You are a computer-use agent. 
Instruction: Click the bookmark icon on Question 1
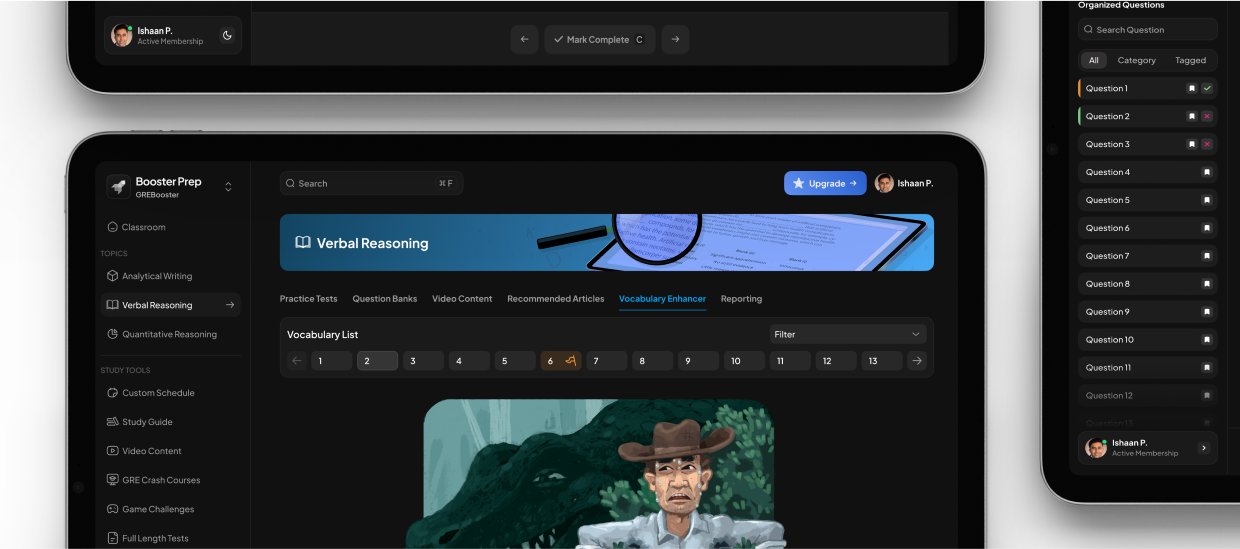1192,88
